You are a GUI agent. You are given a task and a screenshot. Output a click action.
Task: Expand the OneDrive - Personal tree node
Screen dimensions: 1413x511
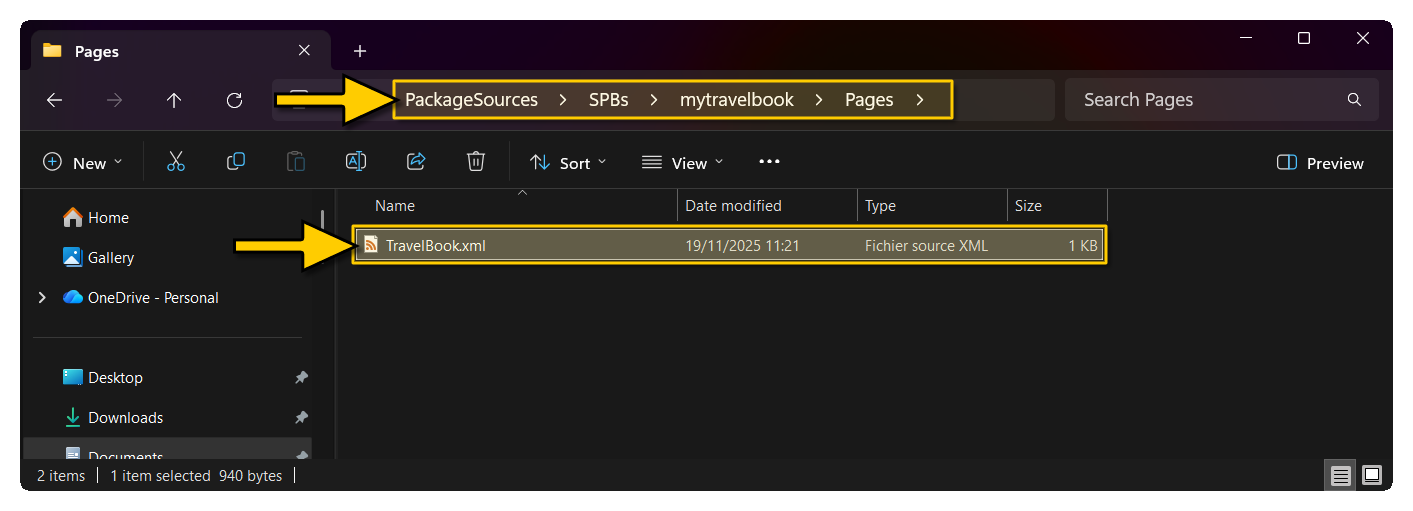coord(42,298)
